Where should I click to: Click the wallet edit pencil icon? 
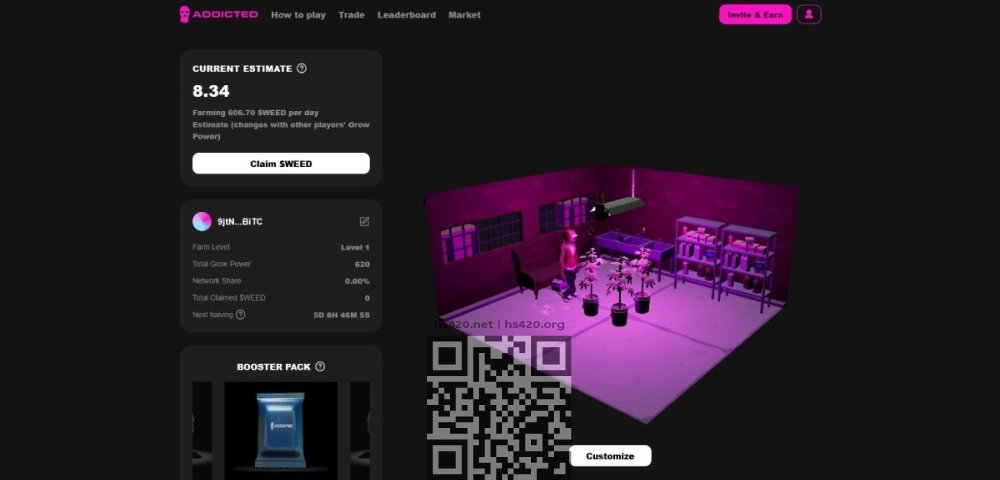click(x=364, y=221)
